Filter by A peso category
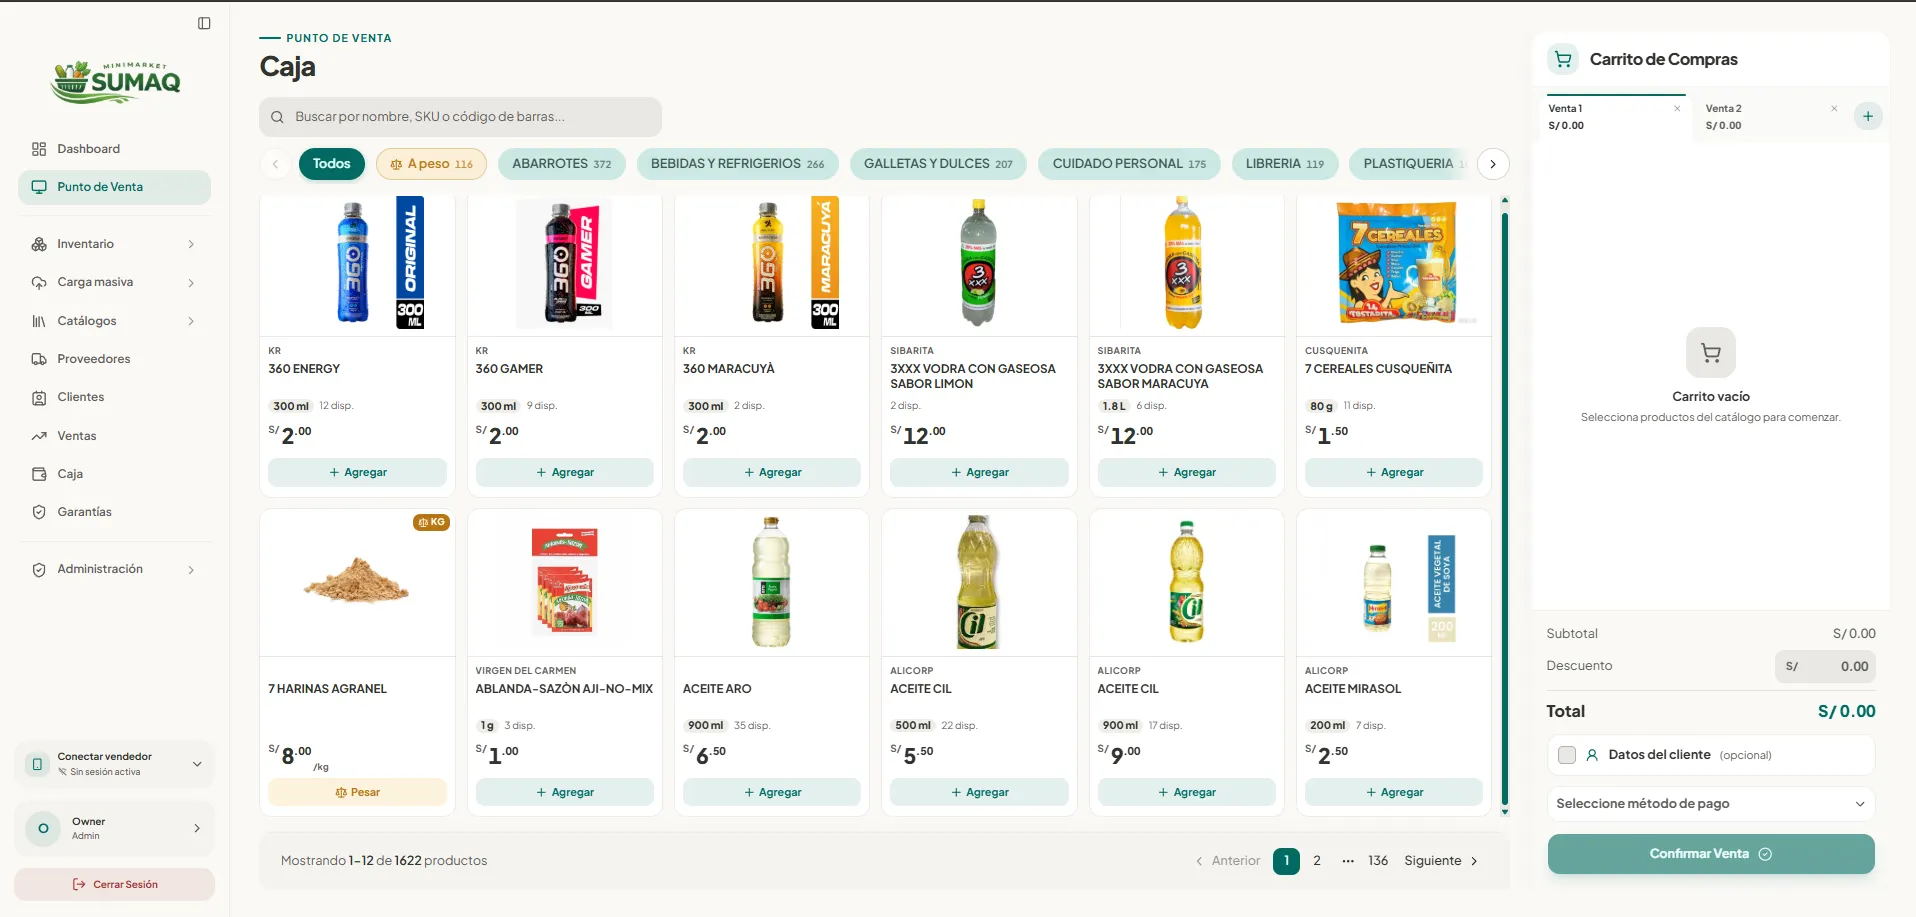Image resolution: width=1916 pixels, height=917 pixels. [x=431, y=164]
